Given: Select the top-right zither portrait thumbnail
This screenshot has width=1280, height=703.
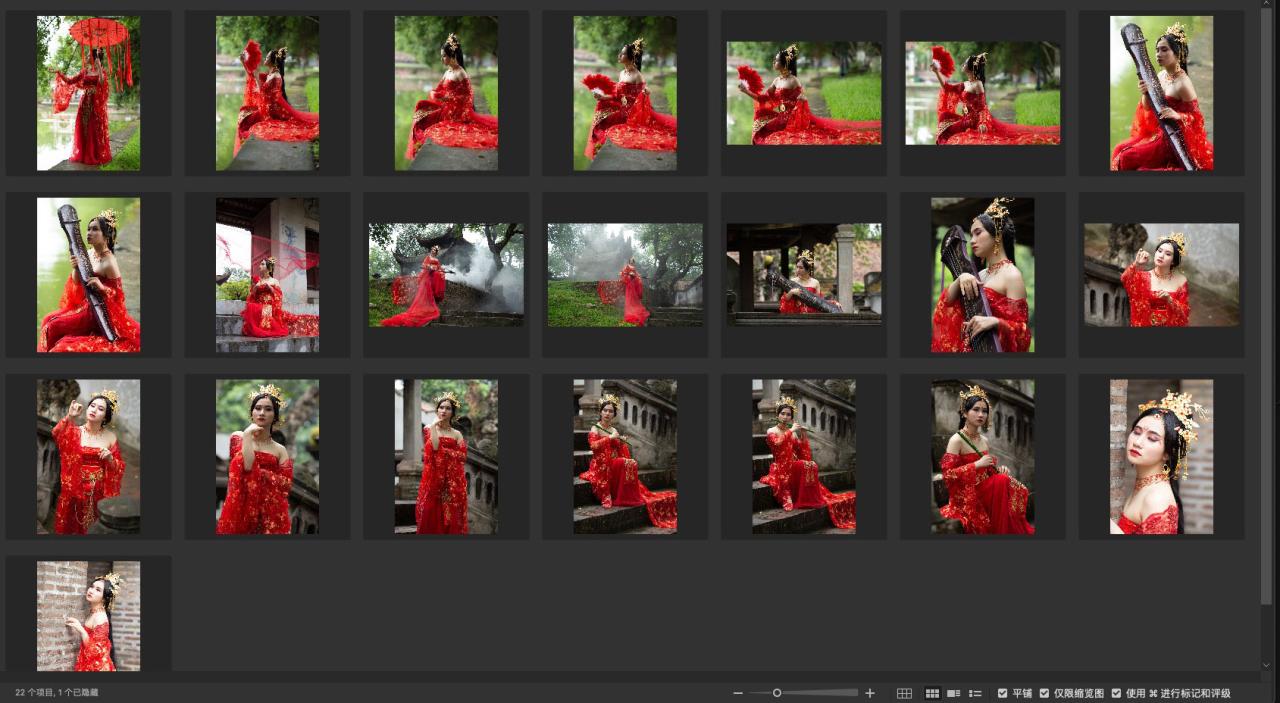Looking at the screenshot, I should tap(1161, 92).
